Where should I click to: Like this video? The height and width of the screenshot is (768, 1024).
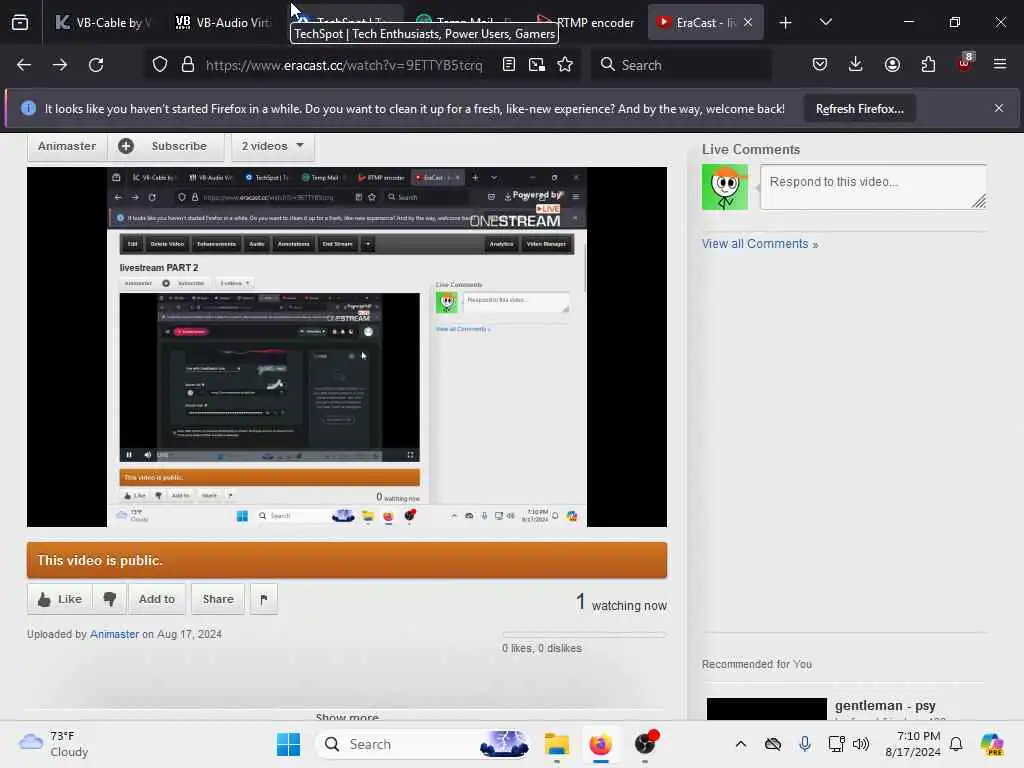[x=59, y=599]
